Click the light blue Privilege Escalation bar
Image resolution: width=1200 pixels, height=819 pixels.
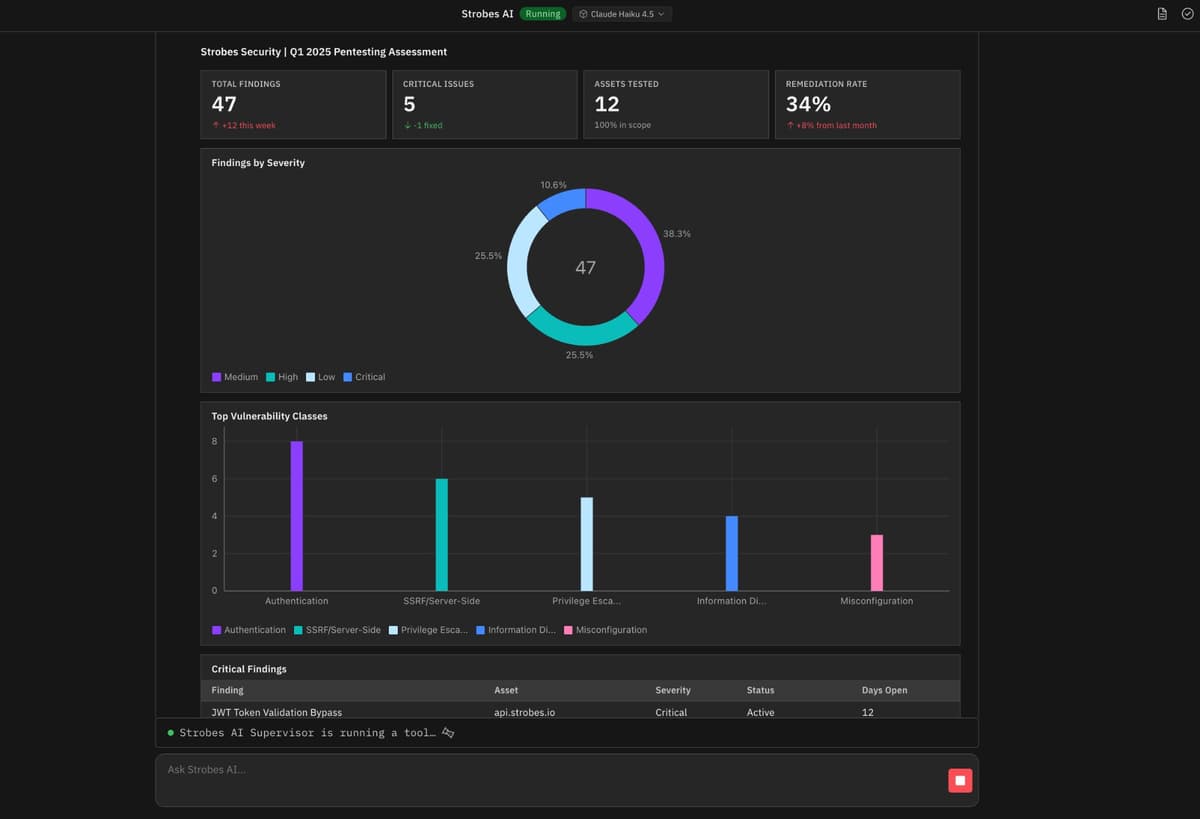(x=587, y=544)
